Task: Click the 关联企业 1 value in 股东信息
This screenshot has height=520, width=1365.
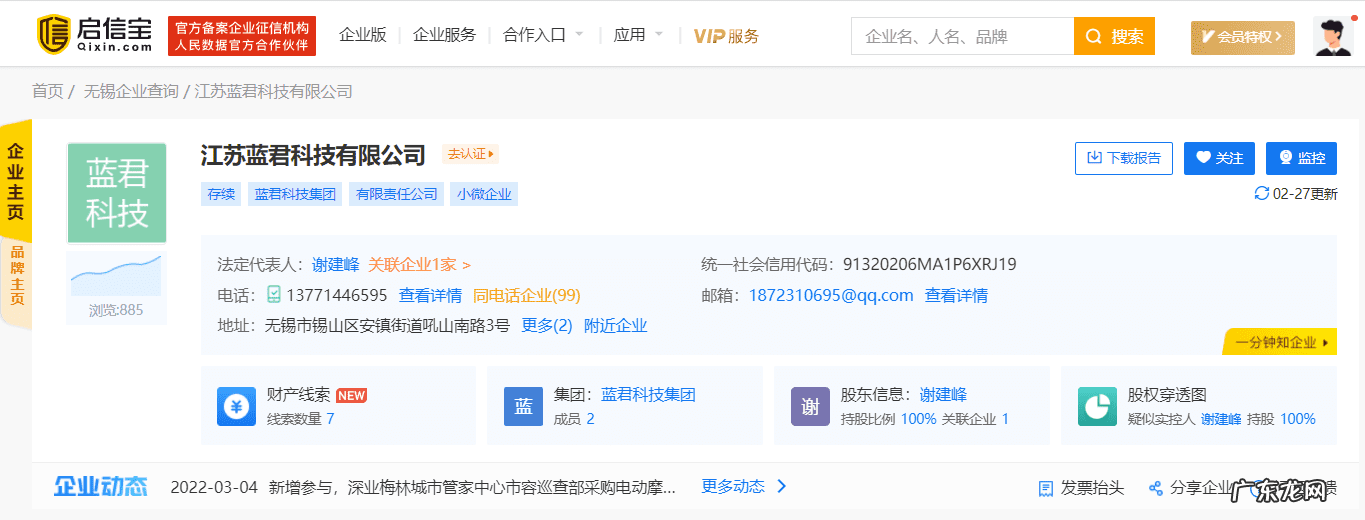Action: pyautogui.click(x=1005, y=419)
